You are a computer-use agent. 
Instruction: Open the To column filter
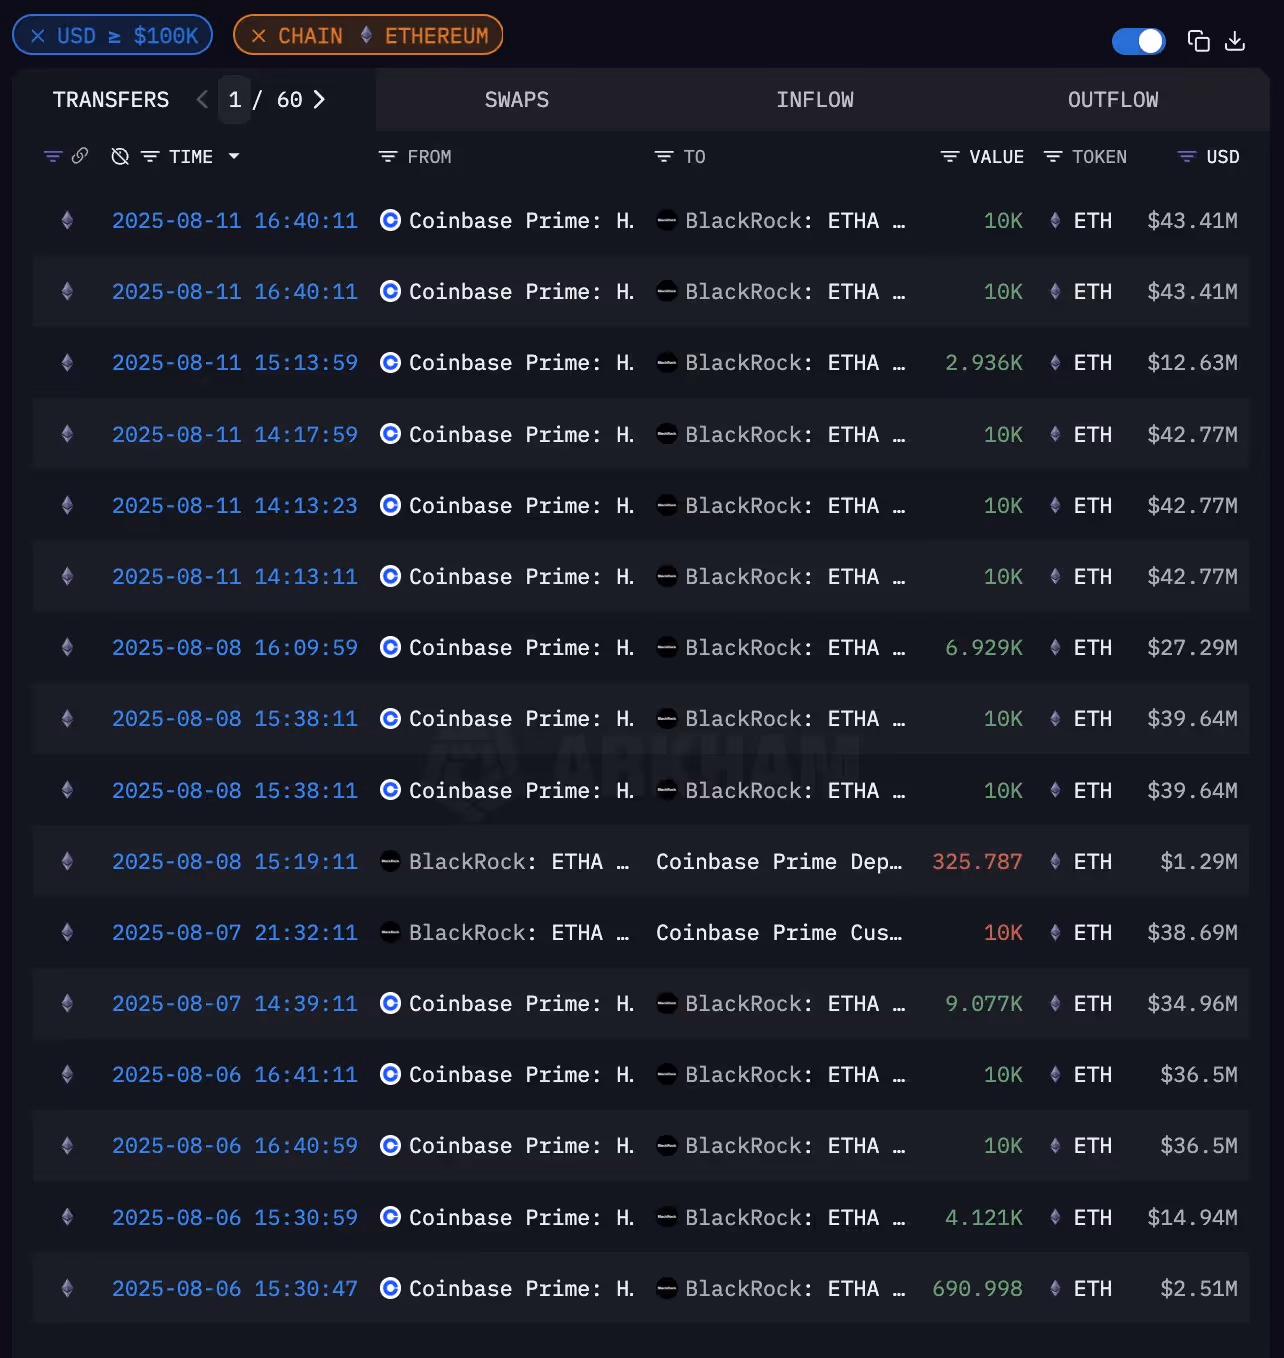click(664, 156)
